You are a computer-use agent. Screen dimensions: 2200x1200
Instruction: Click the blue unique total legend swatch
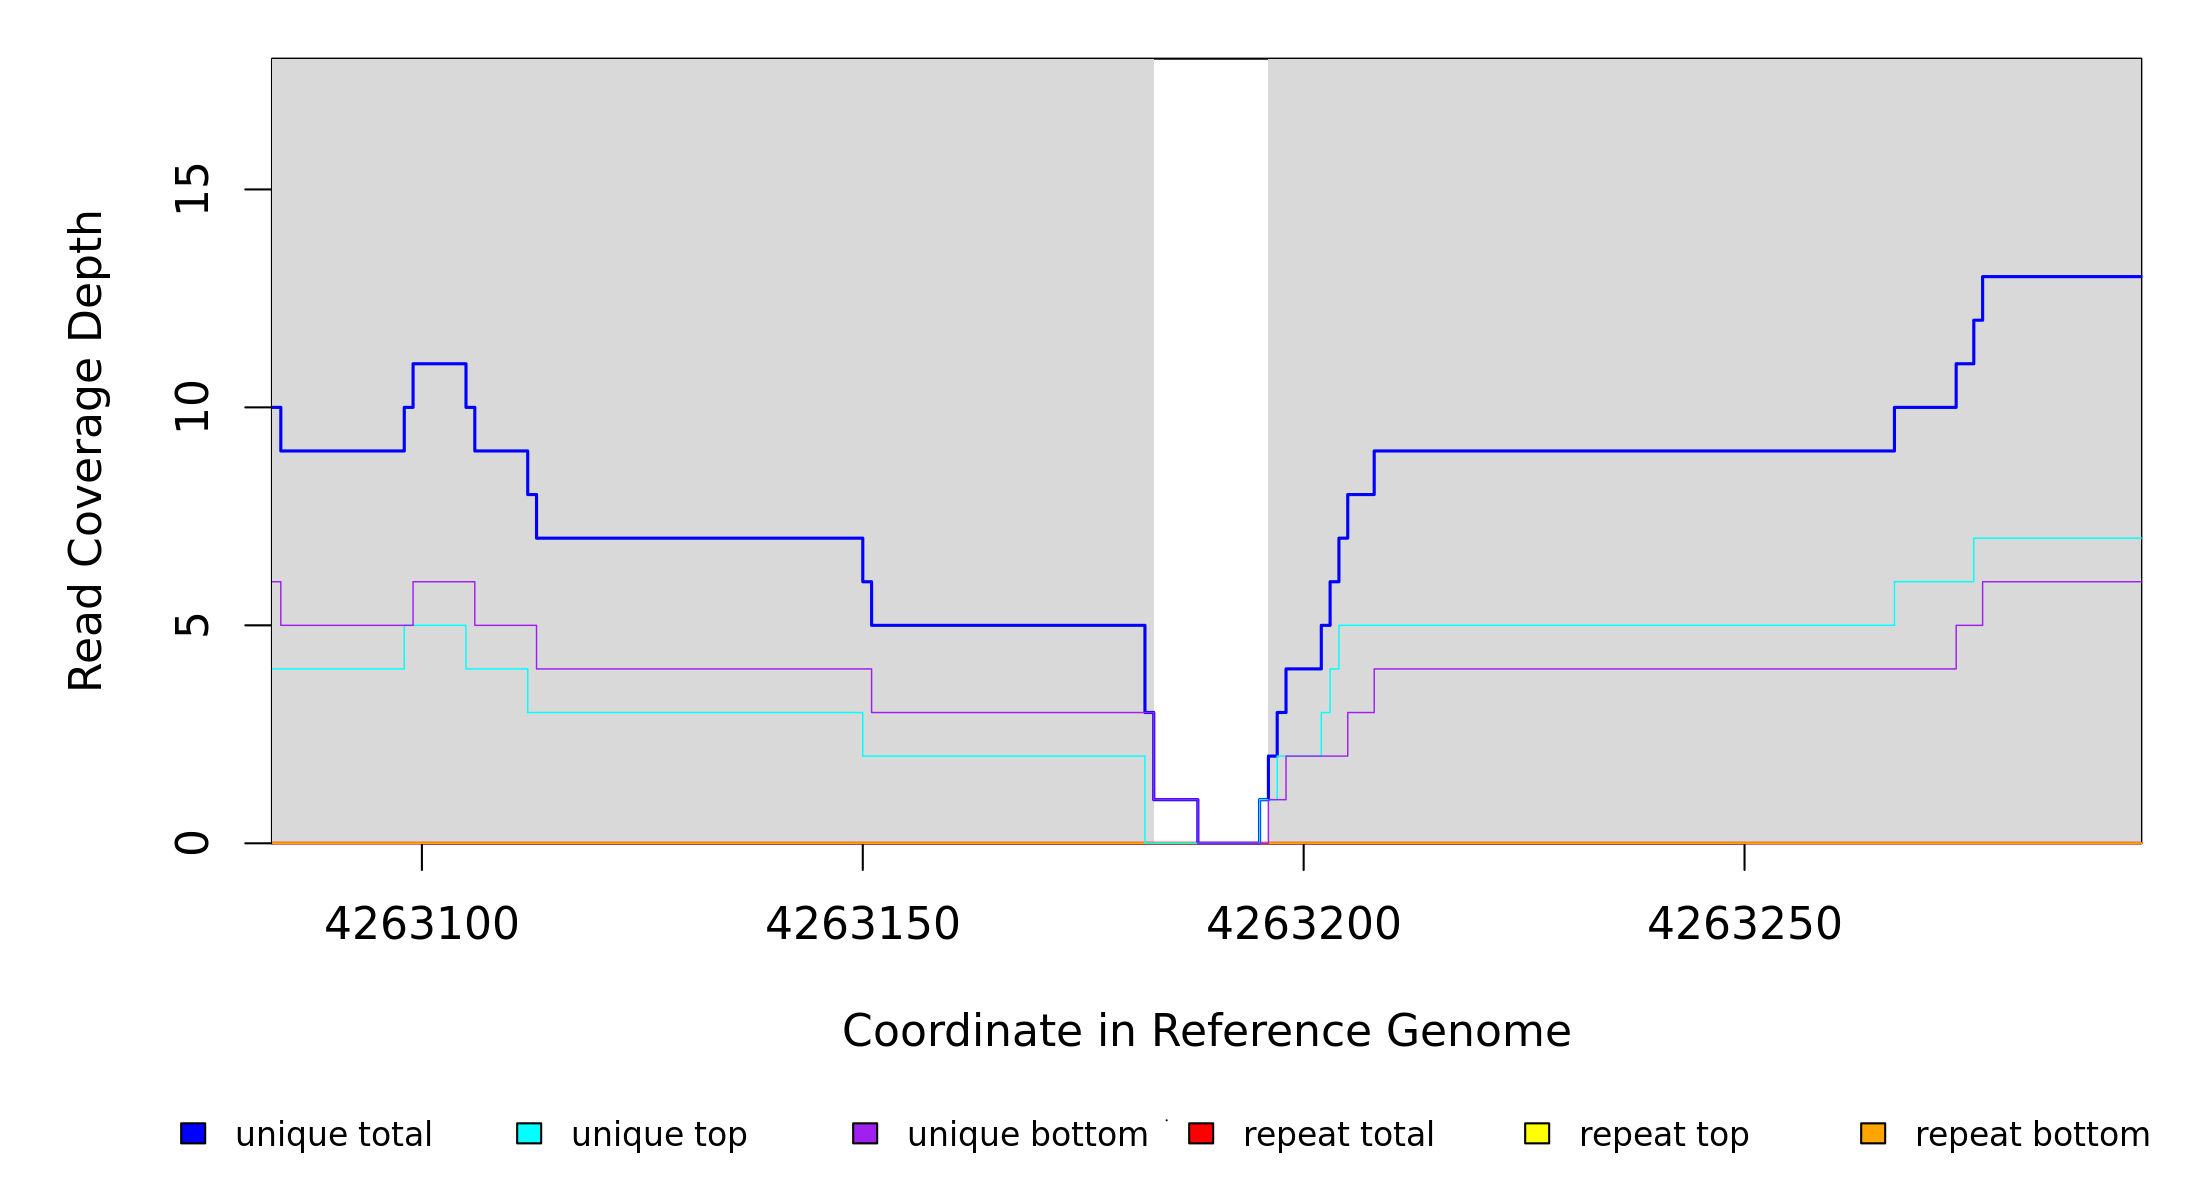(193, 1133)
